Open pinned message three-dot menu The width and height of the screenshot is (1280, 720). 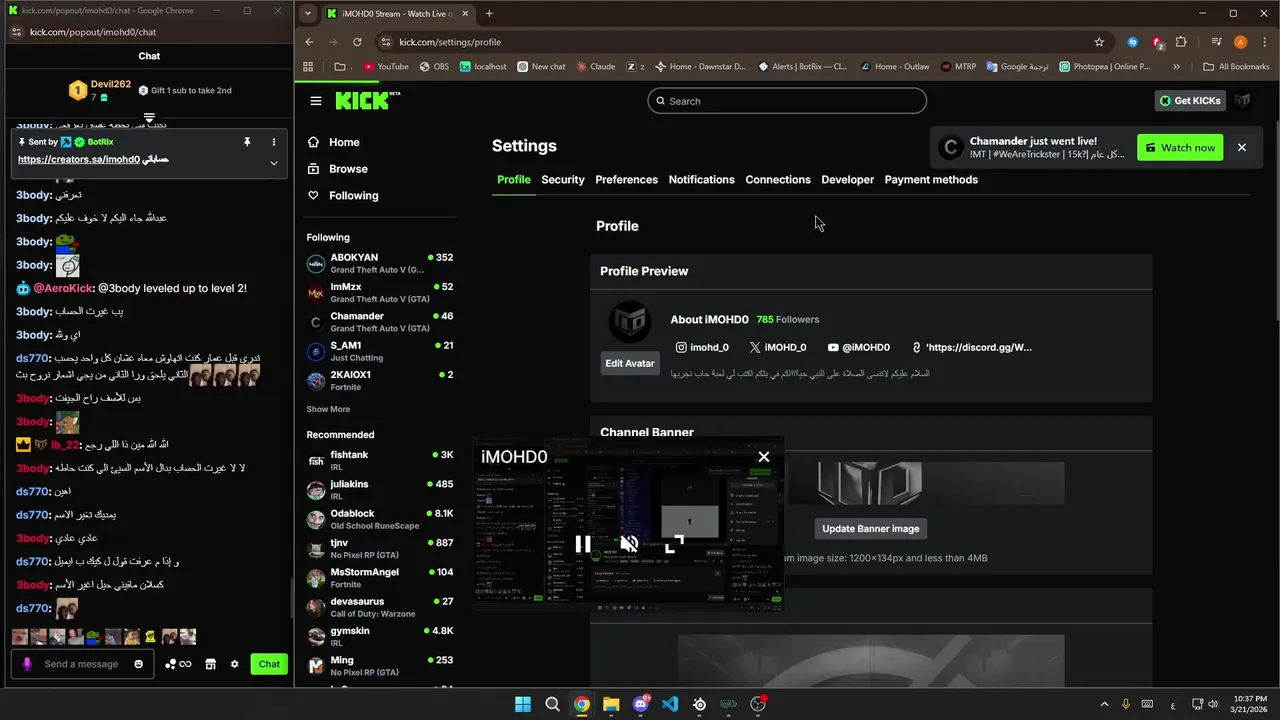point(274,142)
